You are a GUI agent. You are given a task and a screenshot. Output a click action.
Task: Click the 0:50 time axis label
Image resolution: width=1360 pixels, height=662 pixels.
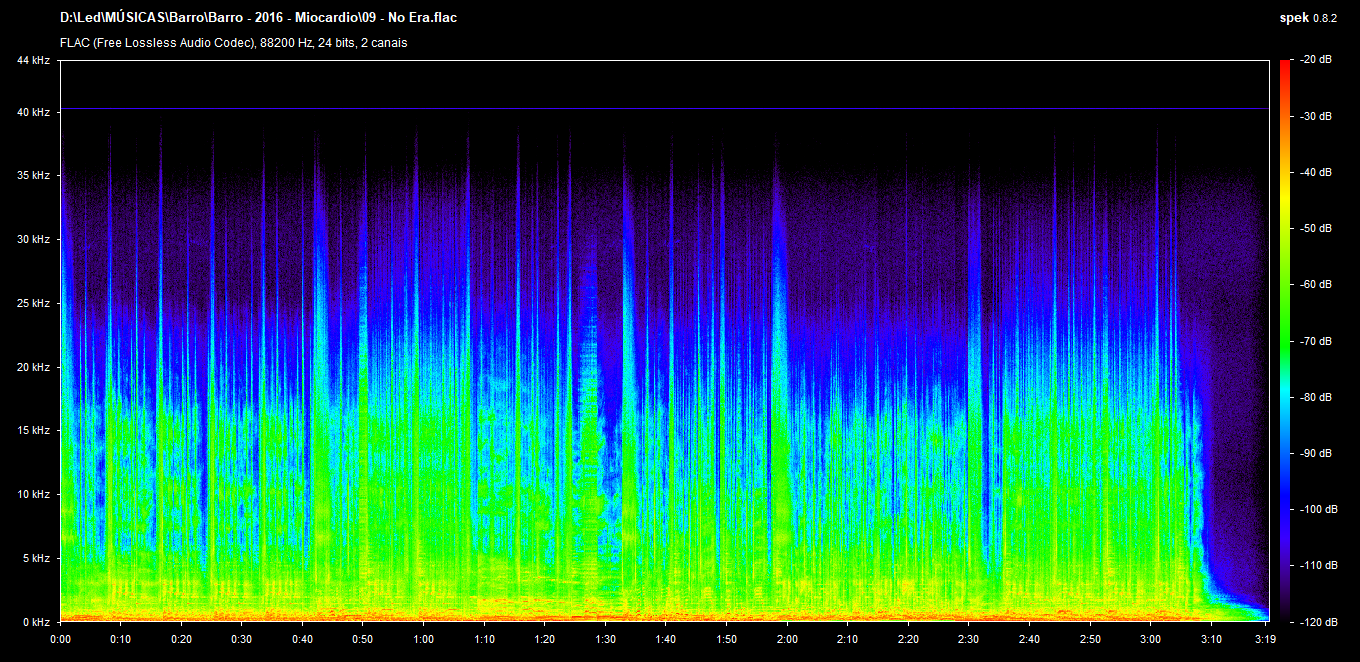pos(362,639)
